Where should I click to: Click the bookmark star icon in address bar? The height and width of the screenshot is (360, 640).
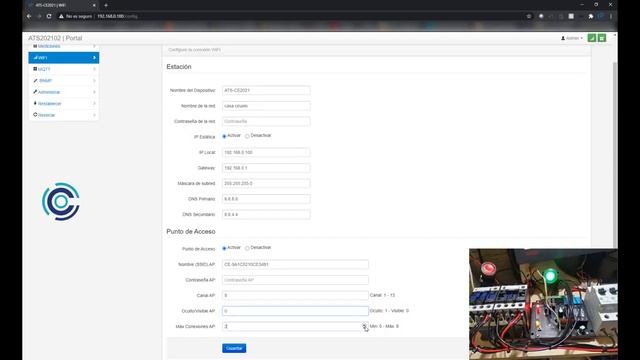coord(529,16)
